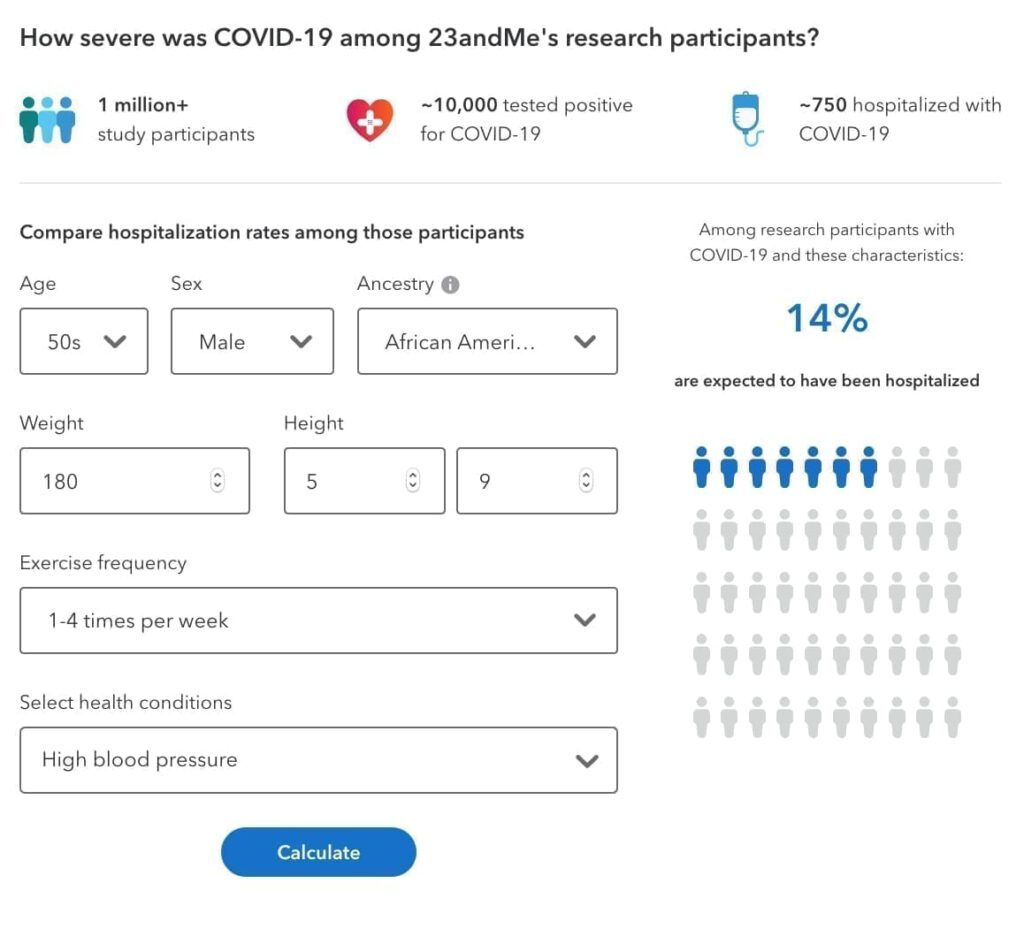Open the Exercise frequency dropdown

(318, 620)
